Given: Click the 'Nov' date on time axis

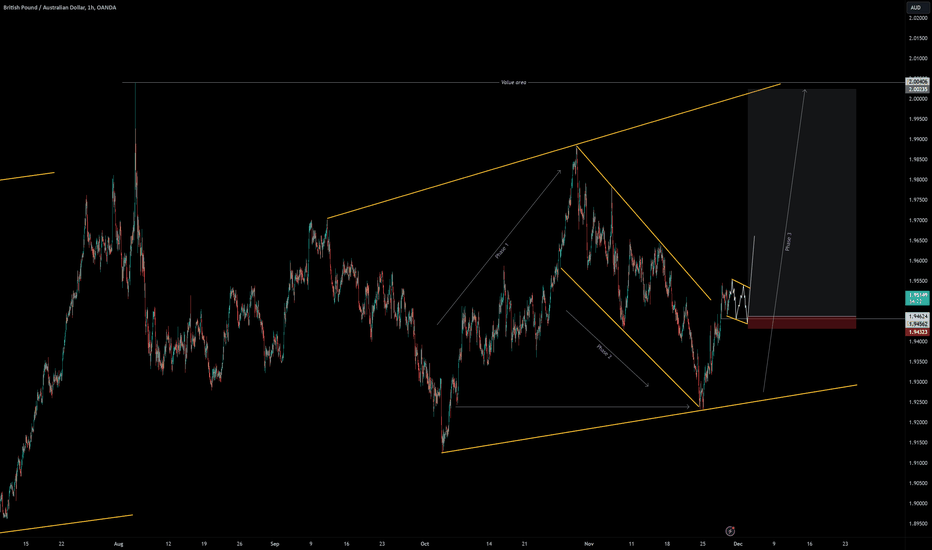Looking at the screenshot, I should [589, 543].
